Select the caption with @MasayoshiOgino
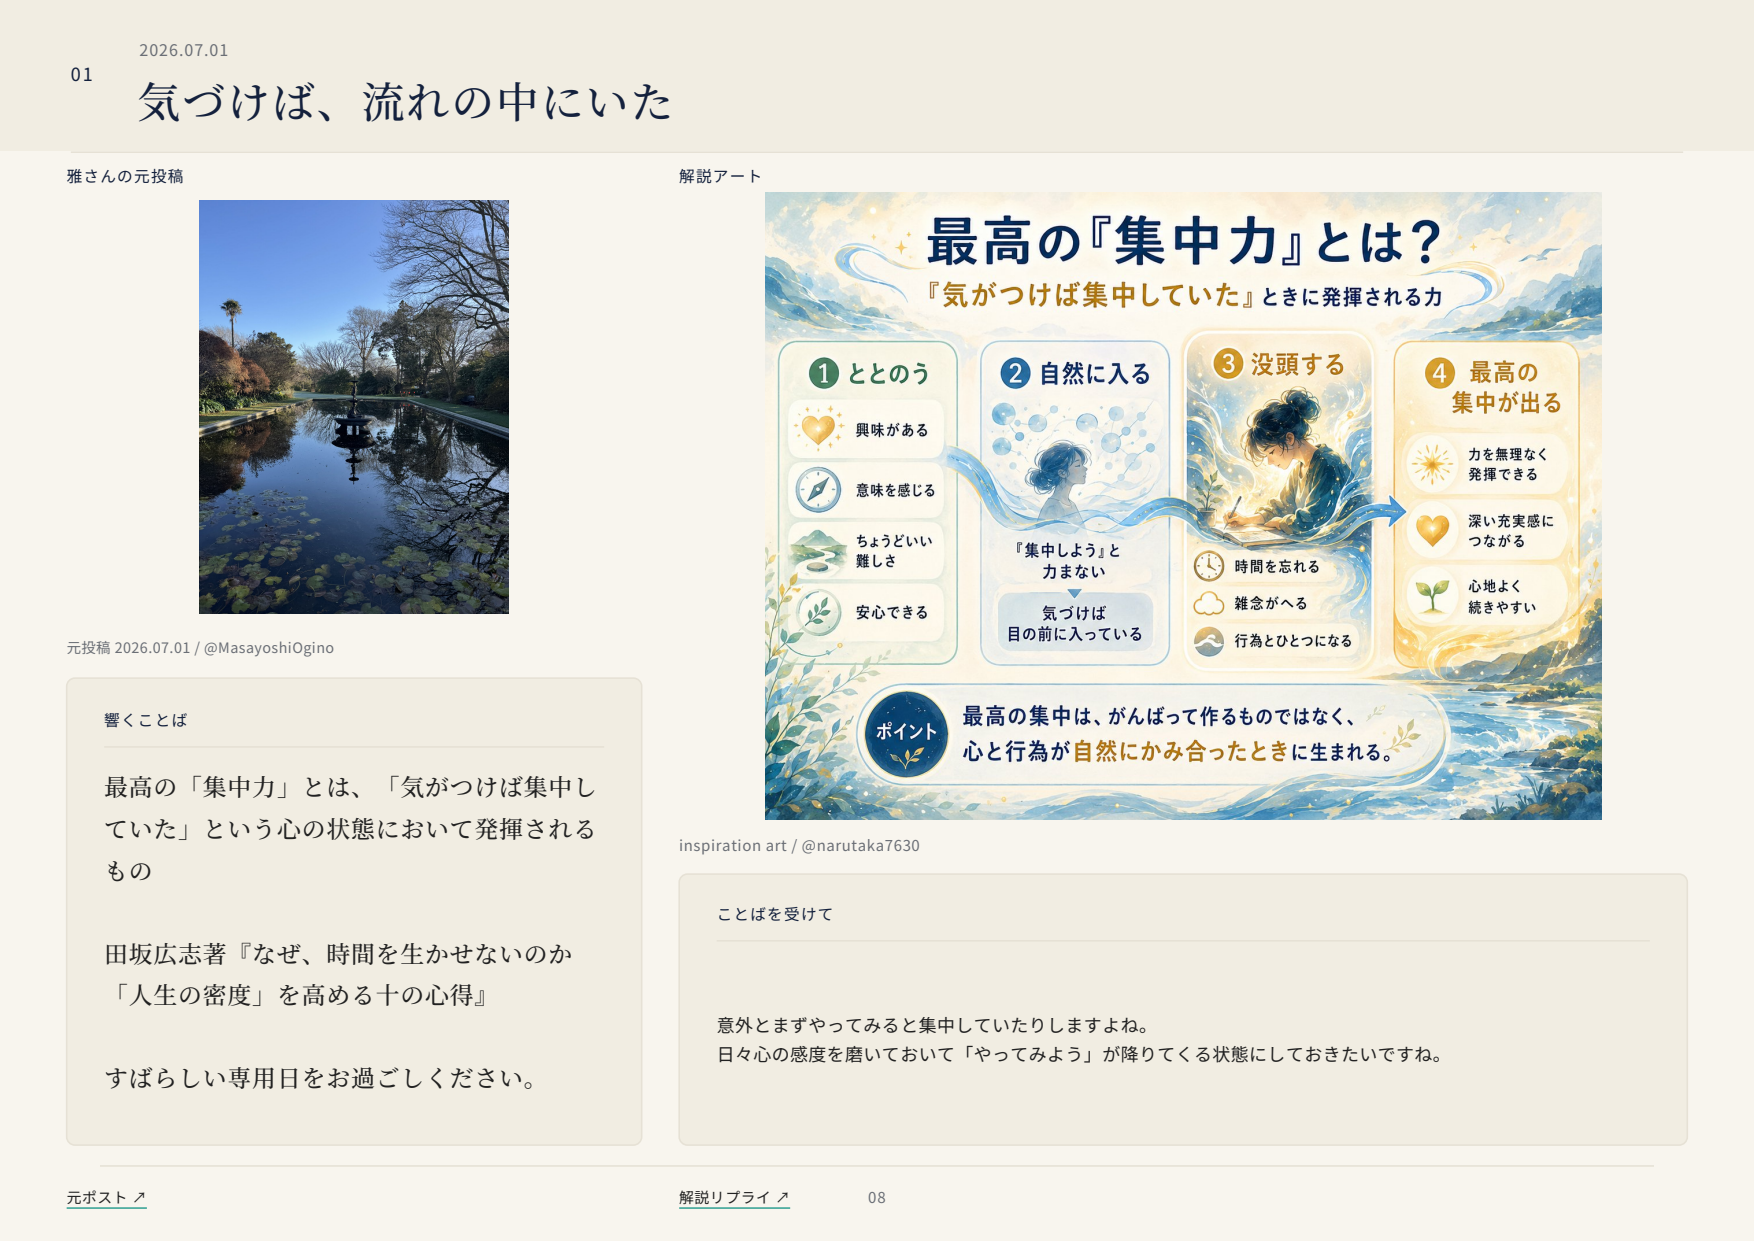This screenshot has height=1241, width=1754. (x=201, y=648)
